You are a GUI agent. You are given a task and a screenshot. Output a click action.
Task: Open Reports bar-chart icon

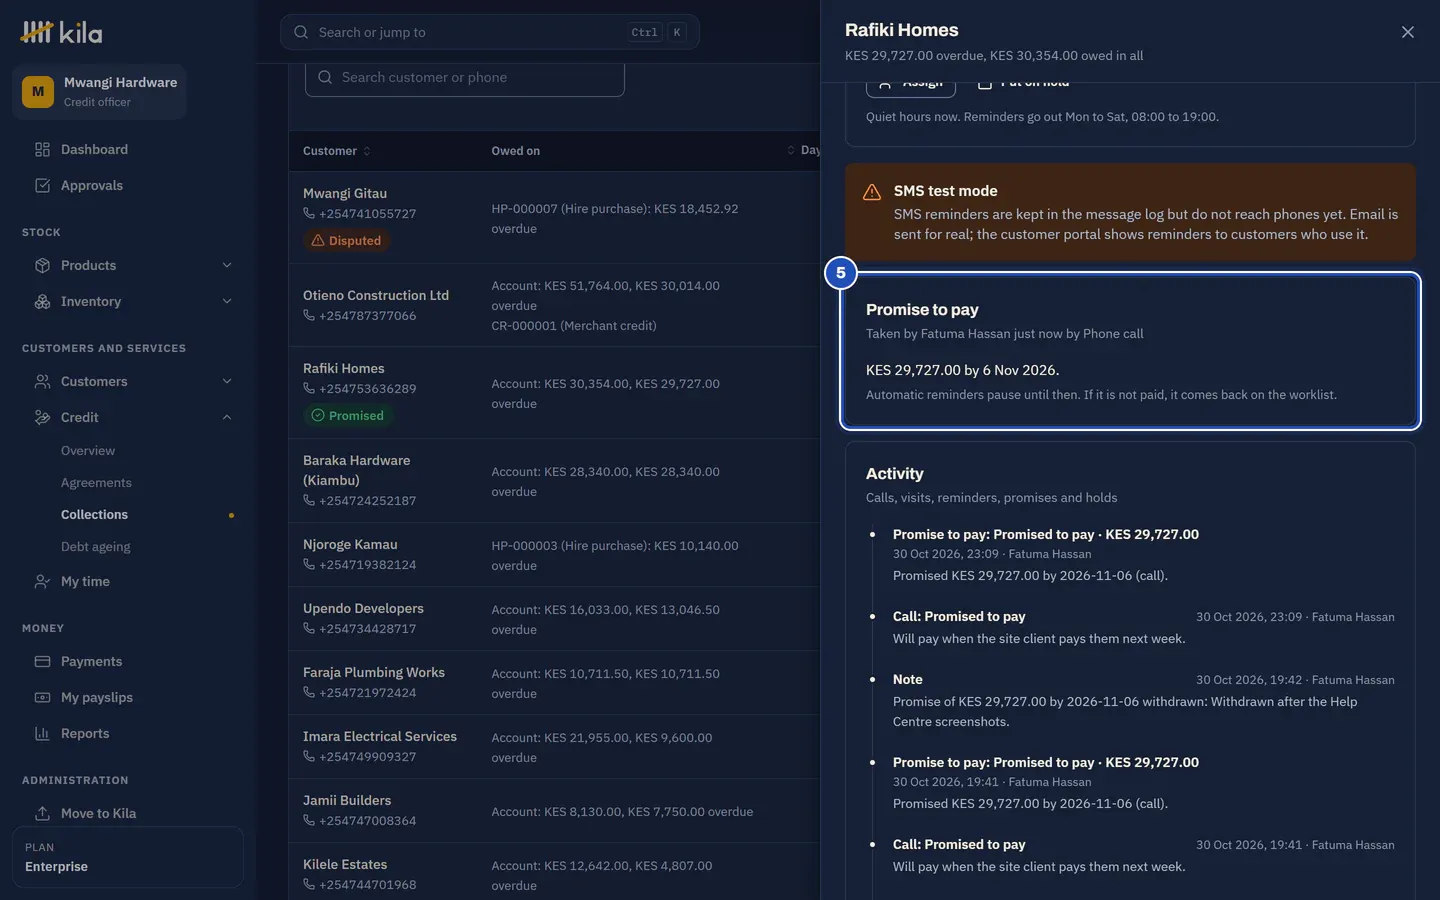tap(42, 733)
